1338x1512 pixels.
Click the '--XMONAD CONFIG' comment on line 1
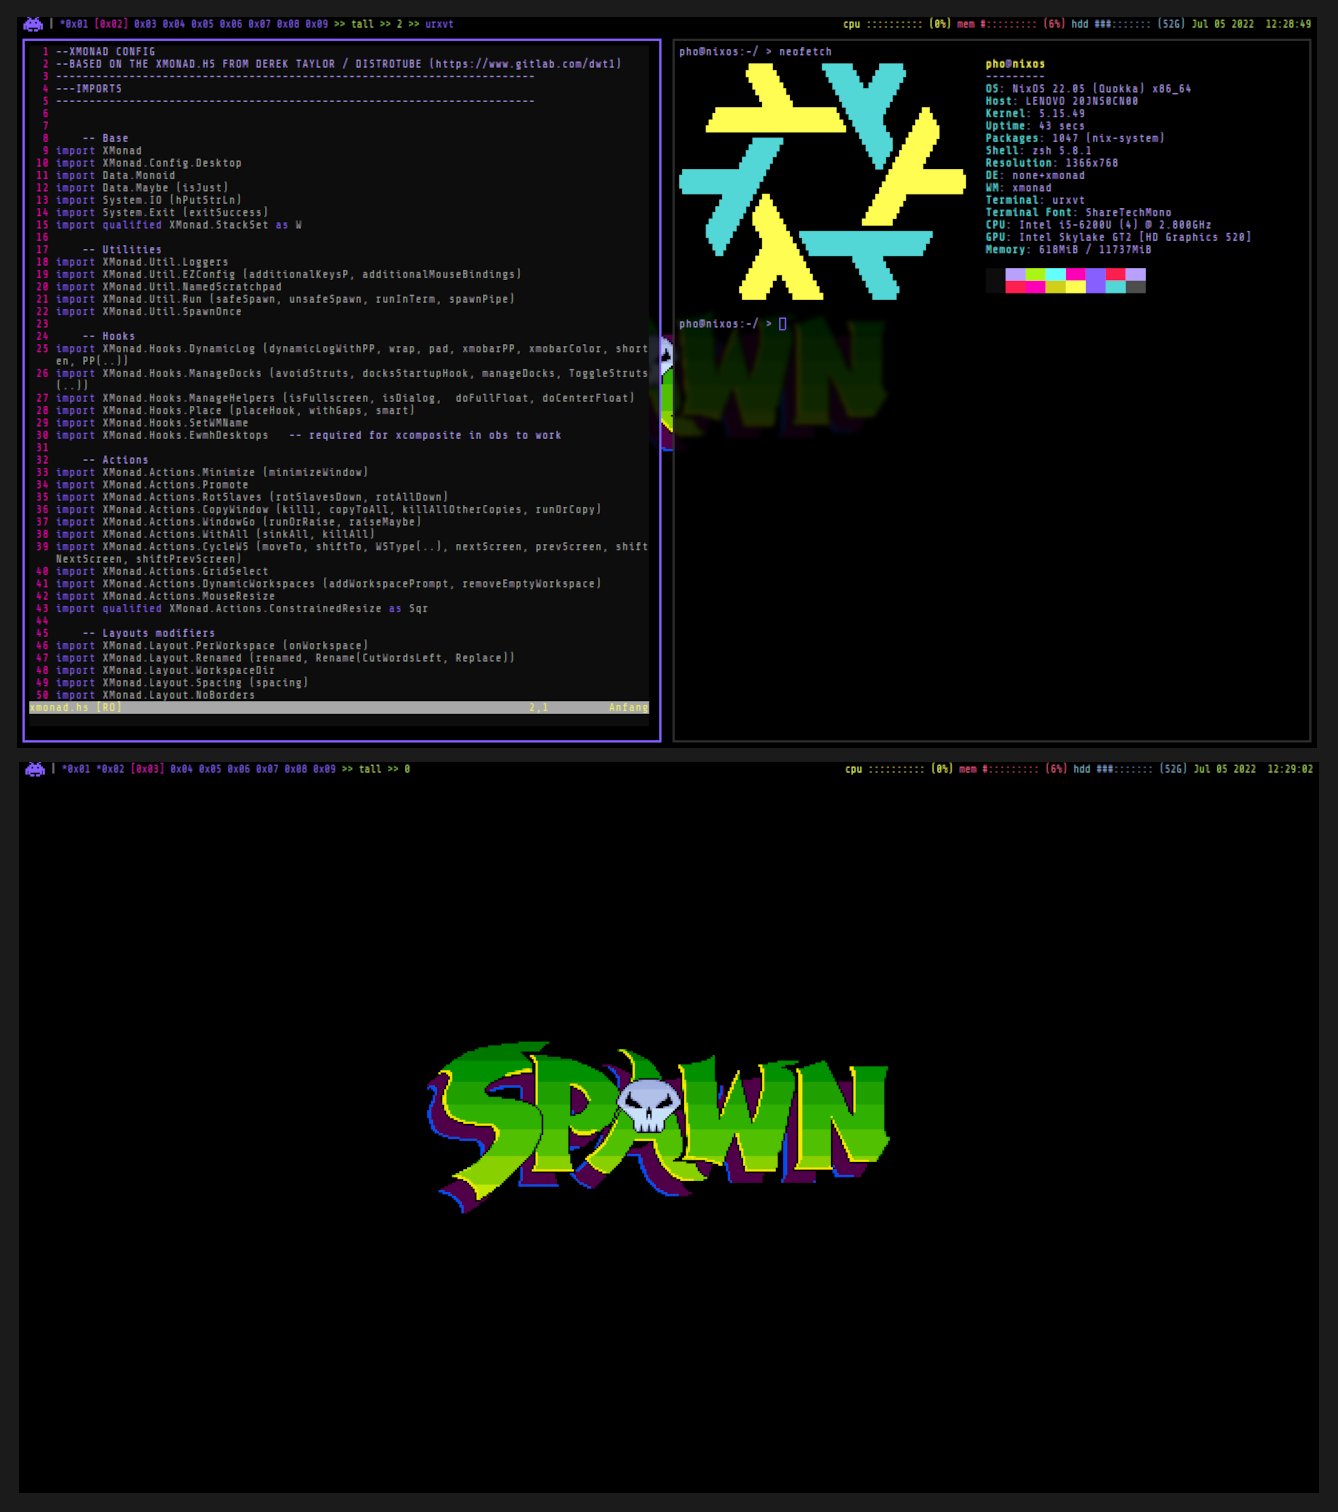tap(105, 52)
